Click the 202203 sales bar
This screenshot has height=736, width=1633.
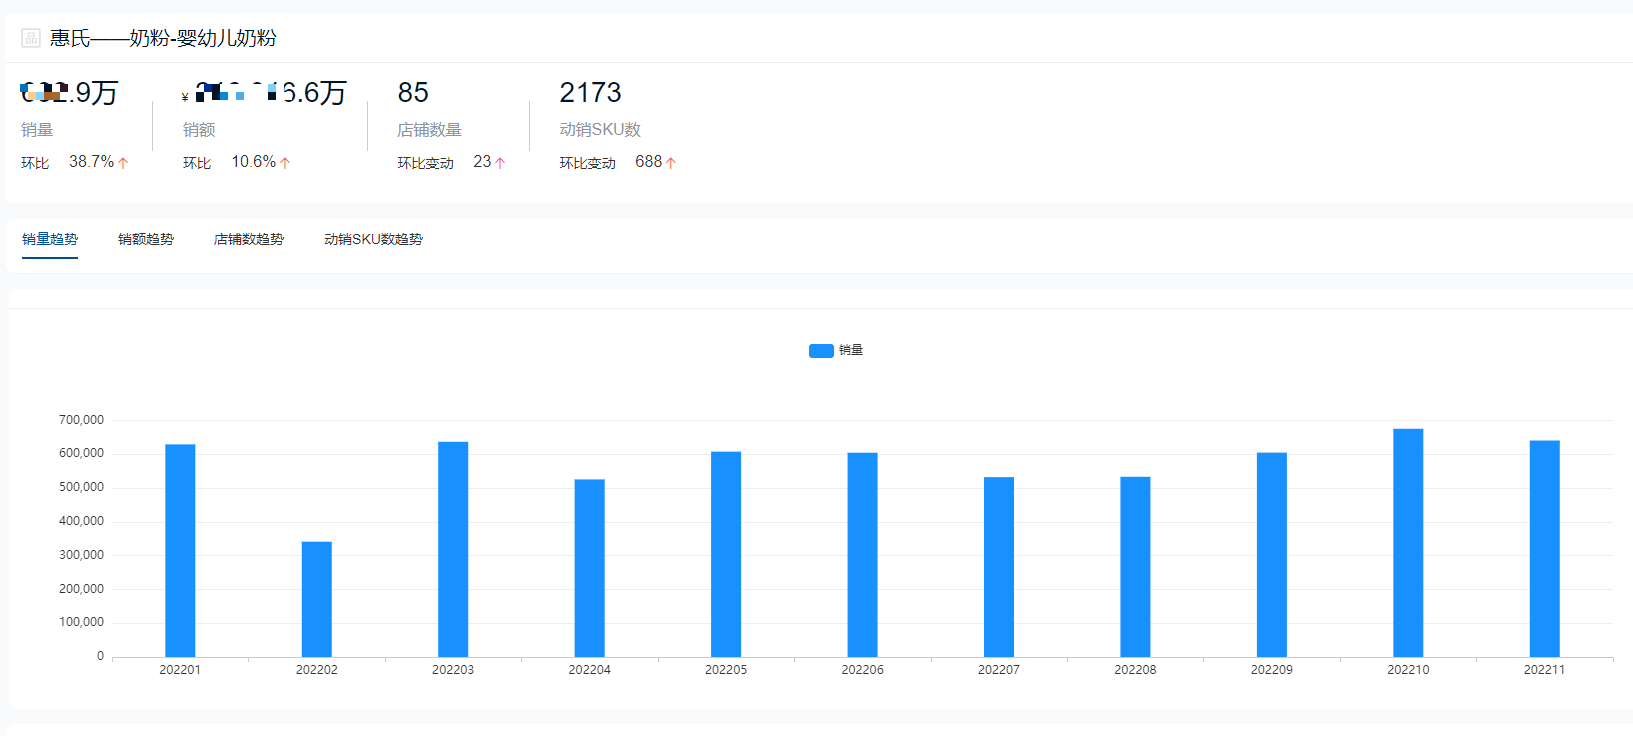(453, 549)
